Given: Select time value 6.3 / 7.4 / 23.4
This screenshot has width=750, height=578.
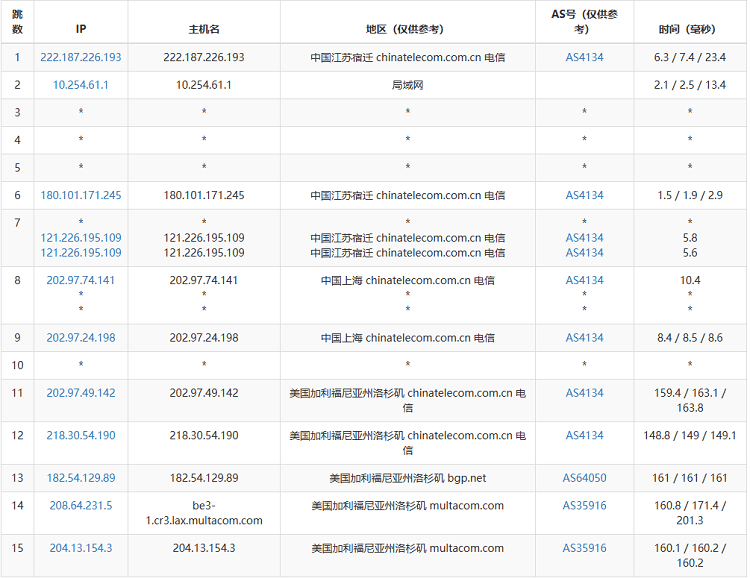Looking at the screenshot, I should click(x=690, y=57).
